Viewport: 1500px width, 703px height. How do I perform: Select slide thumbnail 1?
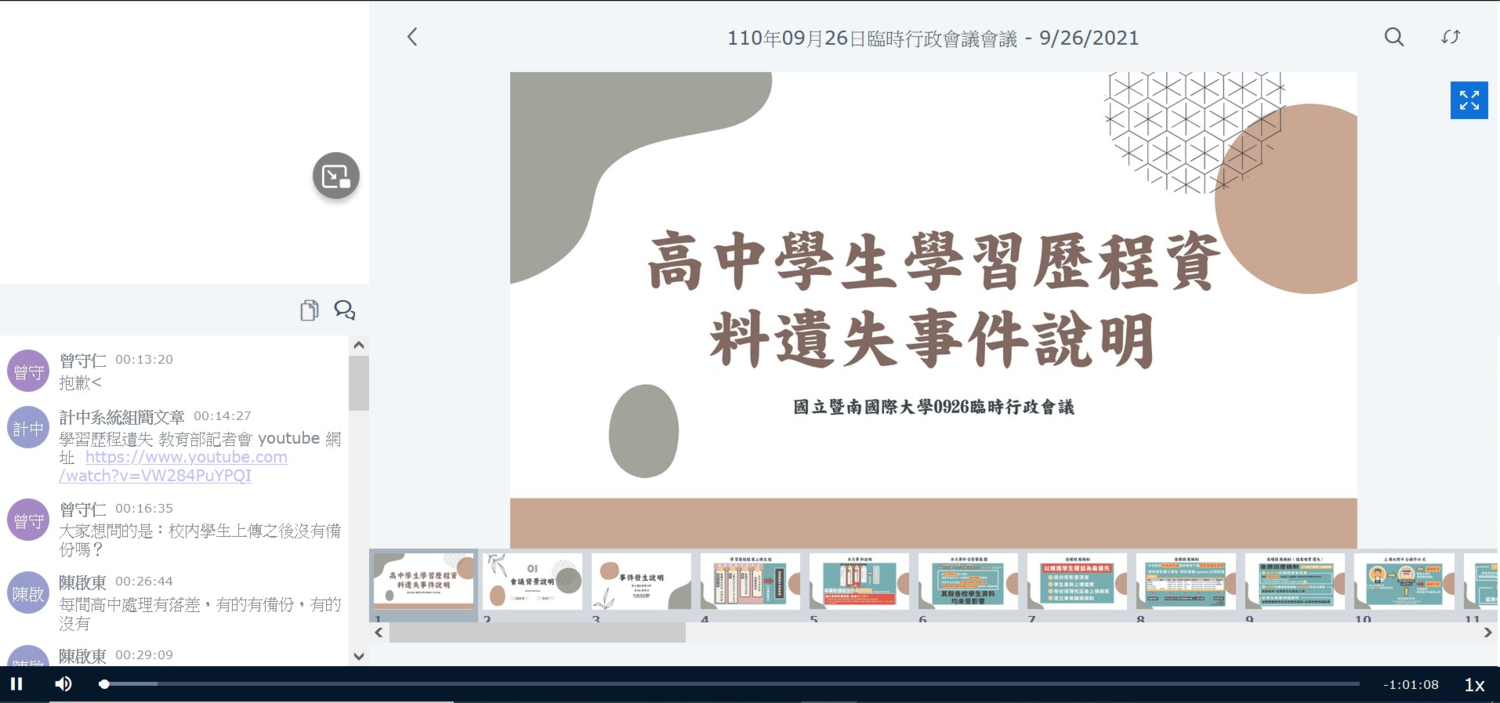coord(424,581)
